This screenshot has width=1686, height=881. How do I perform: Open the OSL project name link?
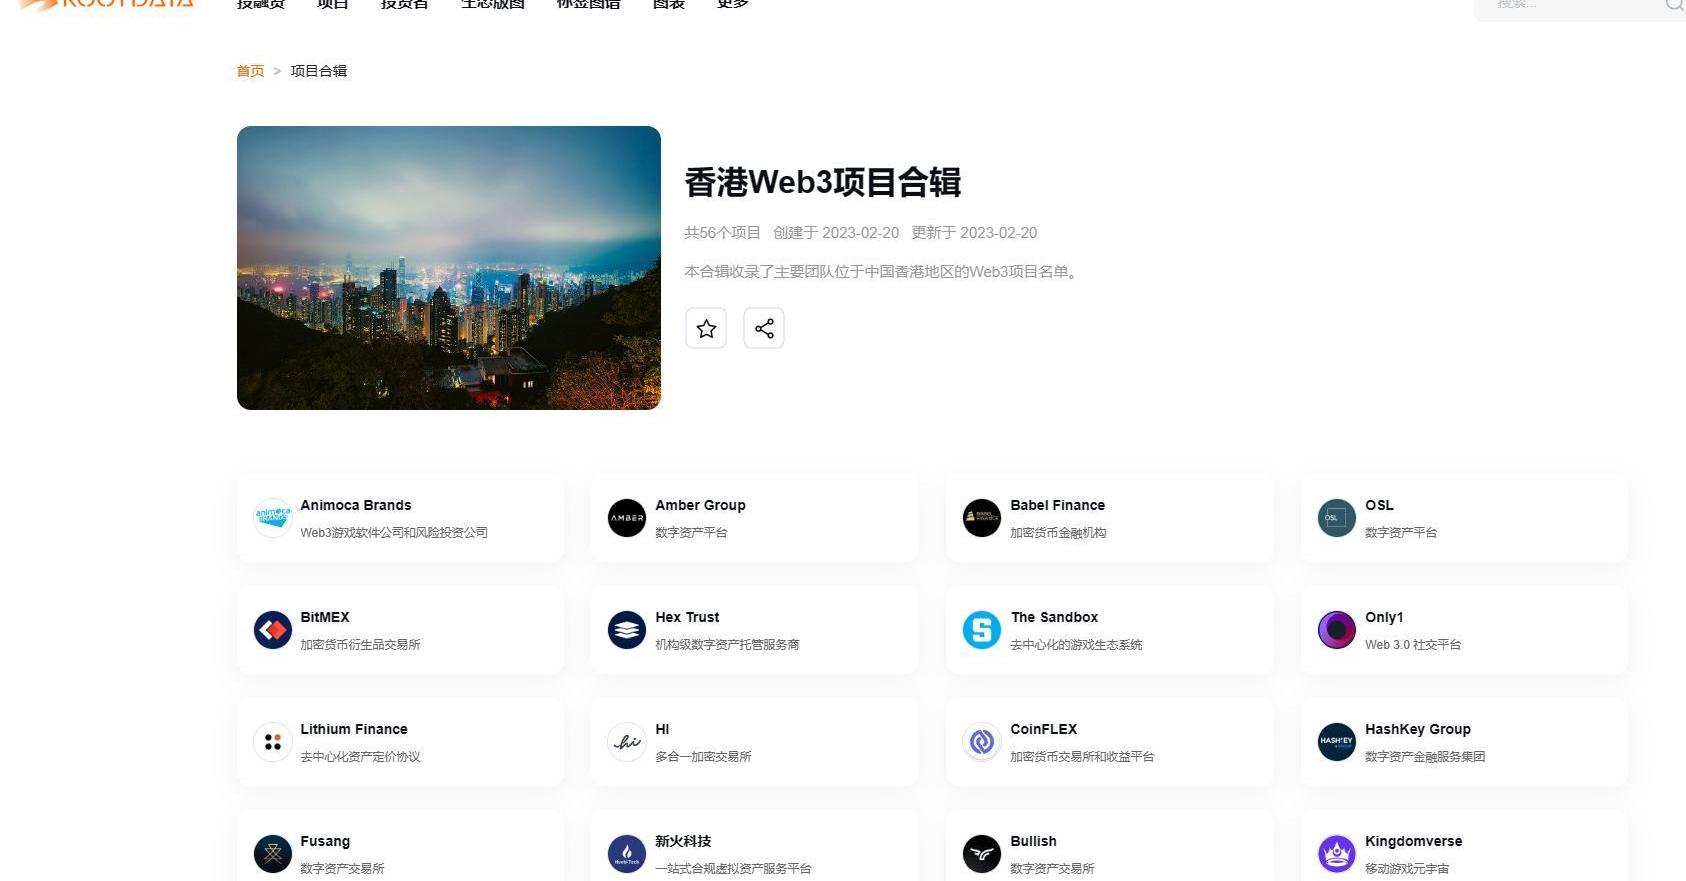click(x=1379, y=505)
